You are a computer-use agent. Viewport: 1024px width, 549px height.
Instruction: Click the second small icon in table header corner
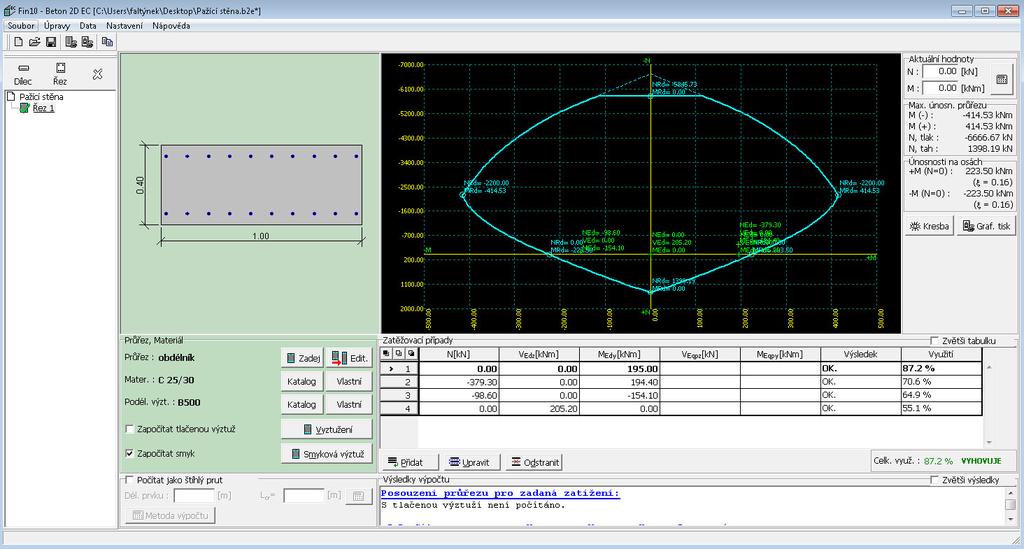[x=398, y=354]
